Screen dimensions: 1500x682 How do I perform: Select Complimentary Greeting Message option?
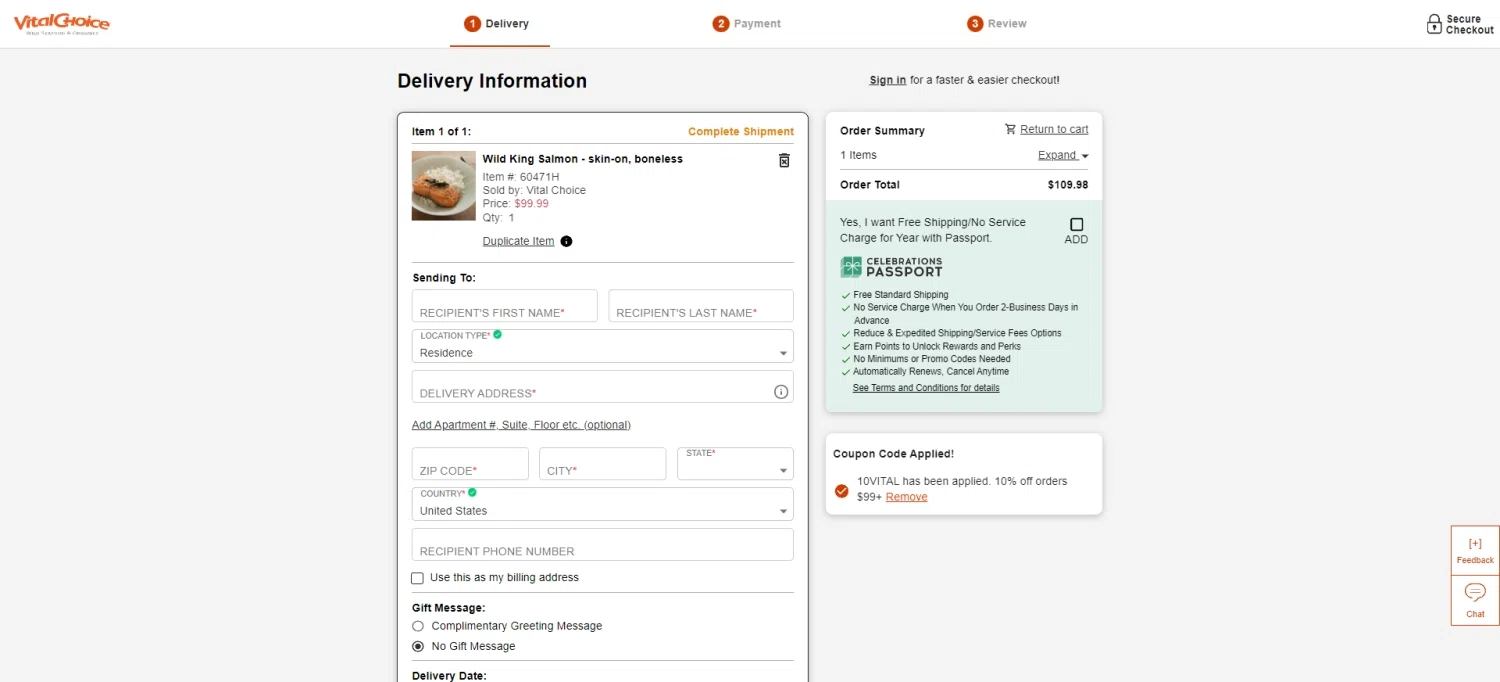[x=418, y=626]
